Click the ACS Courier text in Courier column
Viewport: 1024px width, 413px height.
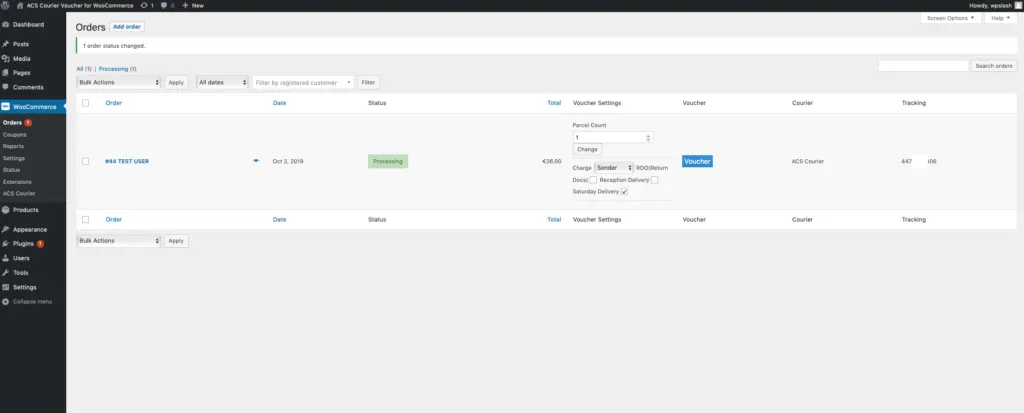[x=807, y=161]
